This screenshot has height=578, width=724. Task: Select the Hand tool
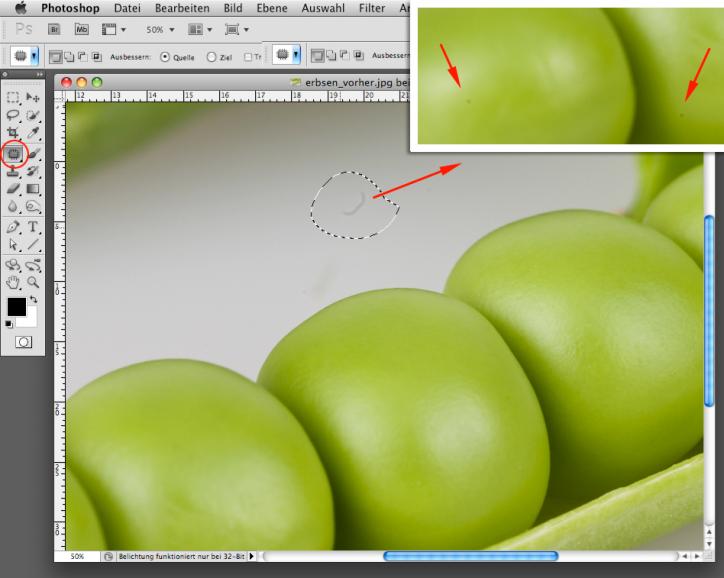13,282
